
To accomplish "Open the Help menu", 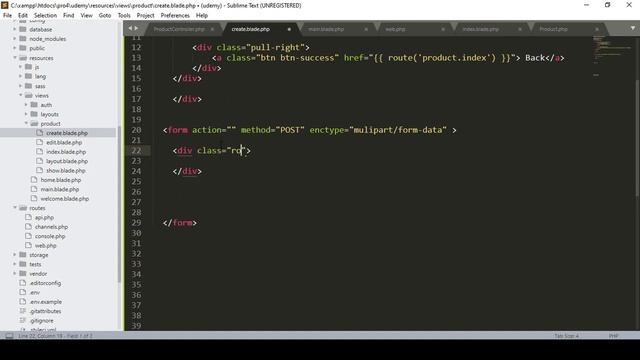I will [202, 15].
